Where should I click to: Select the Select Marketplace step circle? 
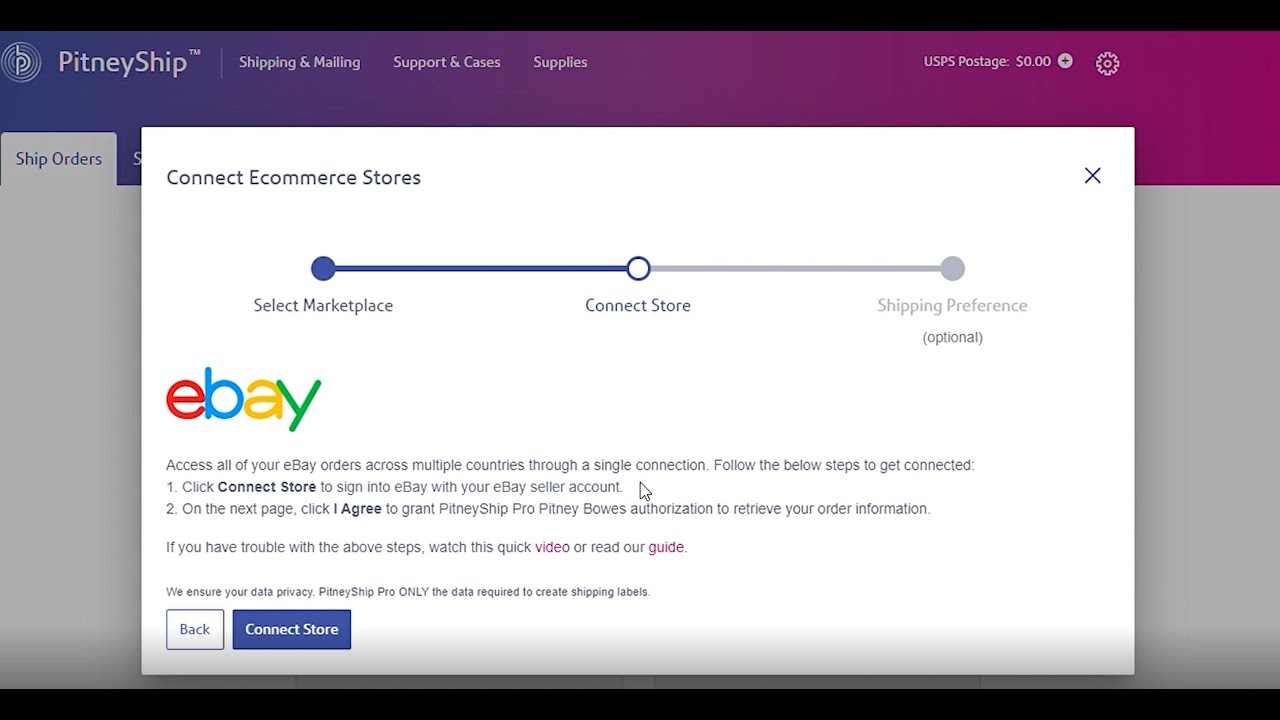click(x=323, y=268)
